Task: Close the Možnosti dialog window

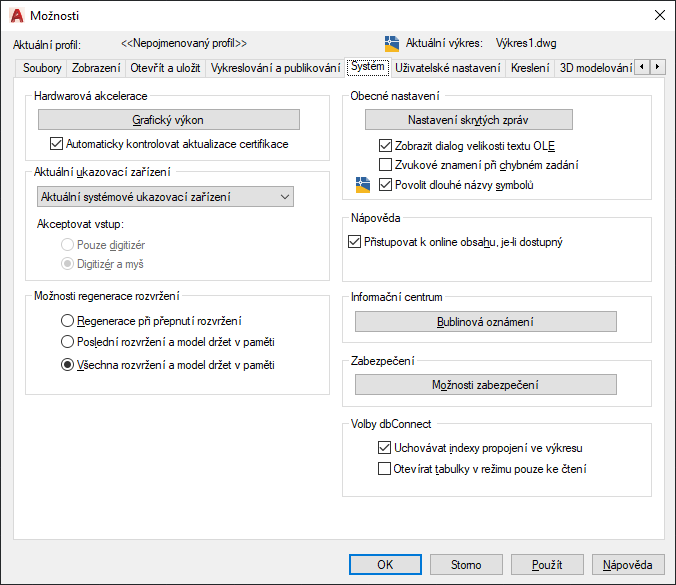Action: click(x=658, y=15)
